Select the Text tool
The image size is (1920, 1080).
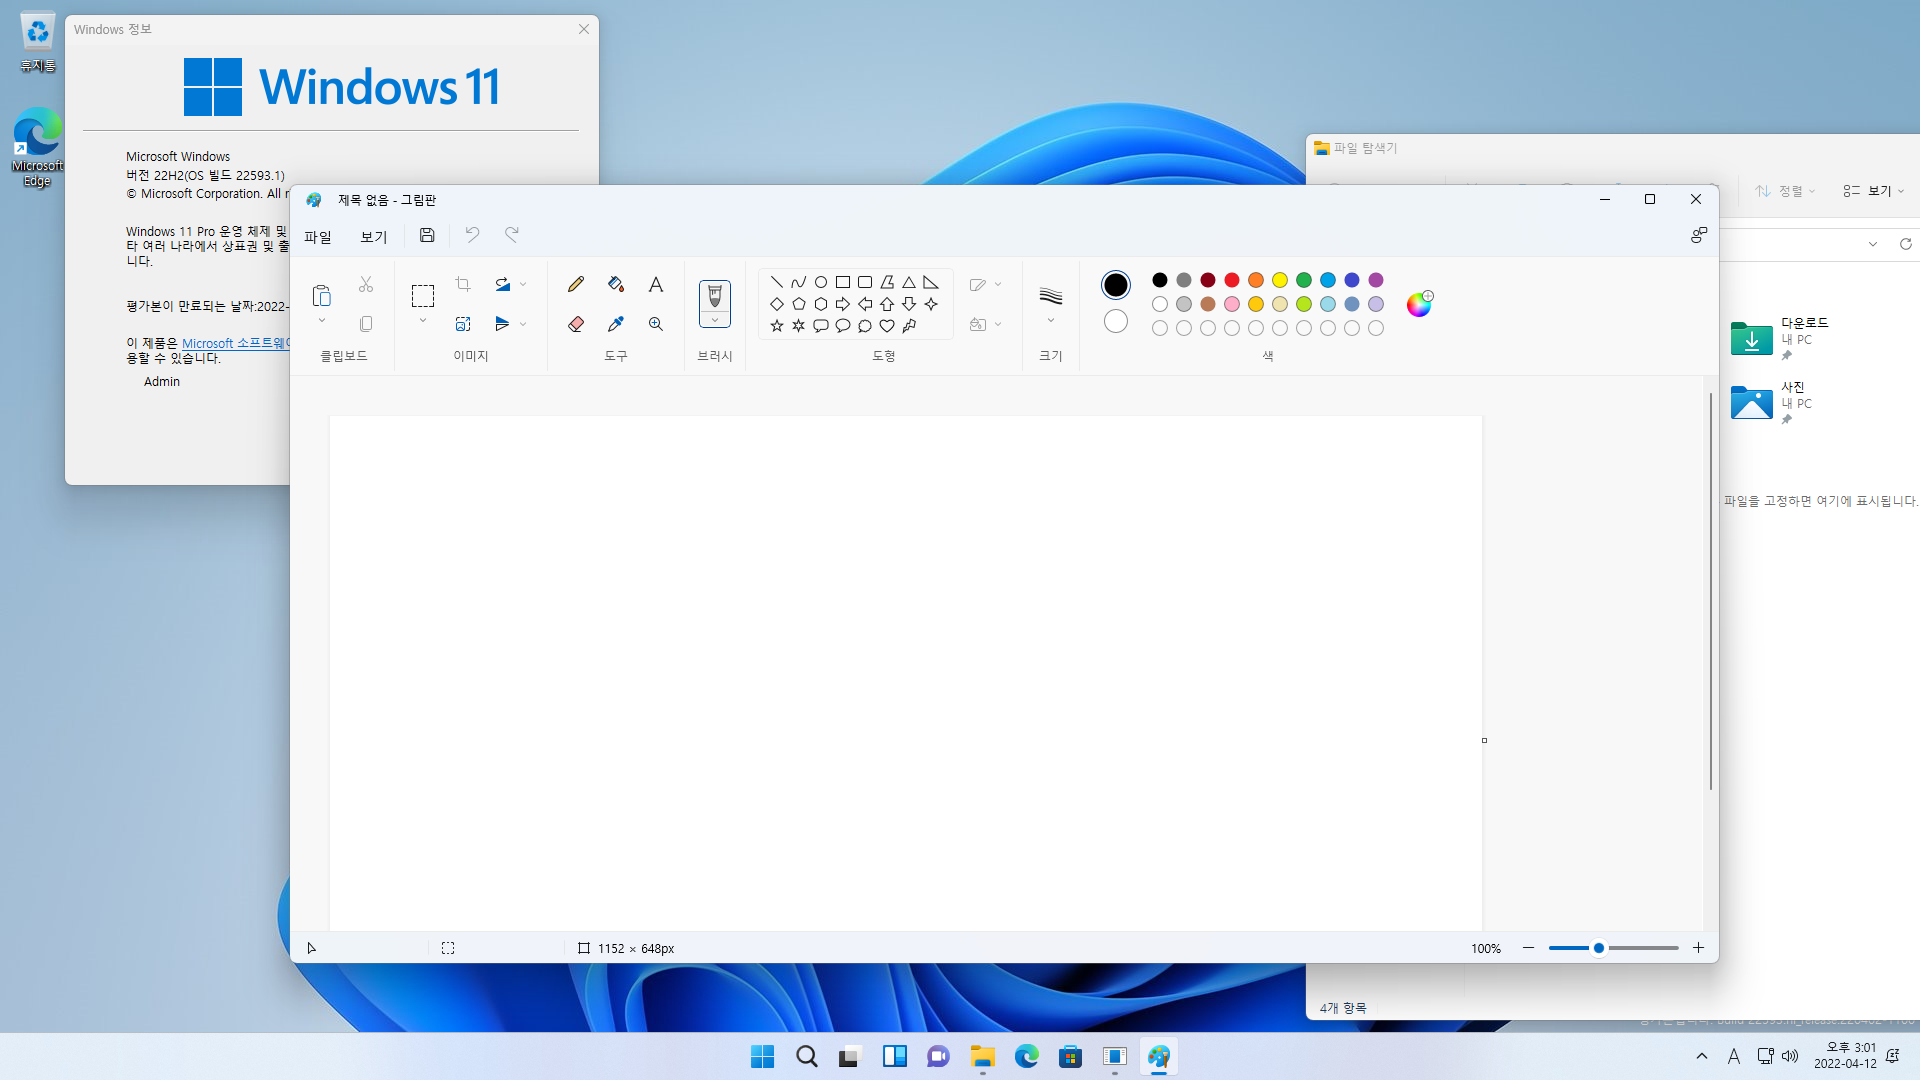[x=656, y=285]
